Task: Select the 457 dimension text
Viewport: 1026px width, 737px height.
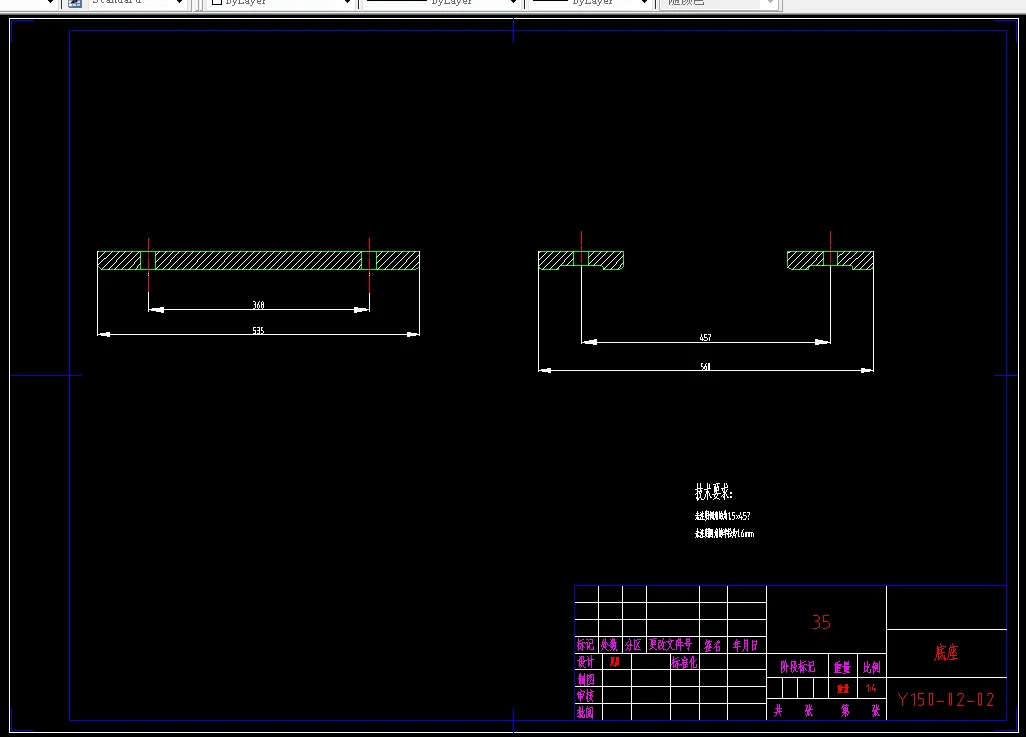Action: click(705, 338)
